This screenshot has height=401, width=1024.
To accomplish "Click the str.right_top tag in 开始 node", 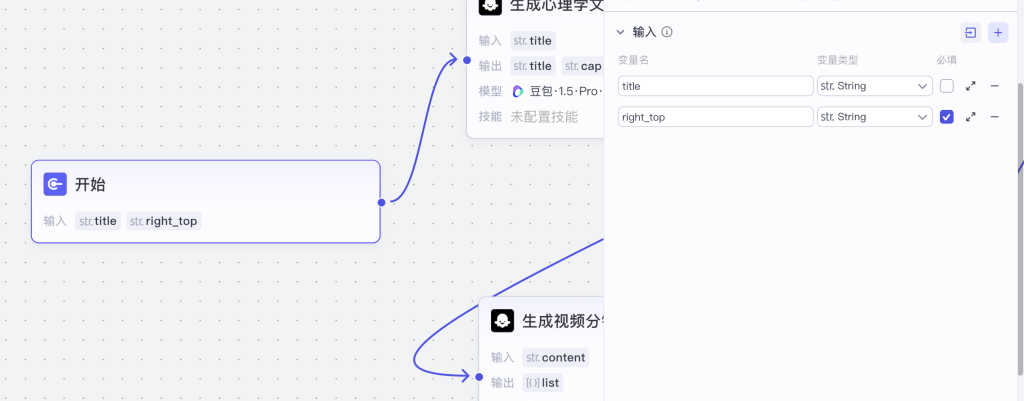I will (x=164, y=221).
